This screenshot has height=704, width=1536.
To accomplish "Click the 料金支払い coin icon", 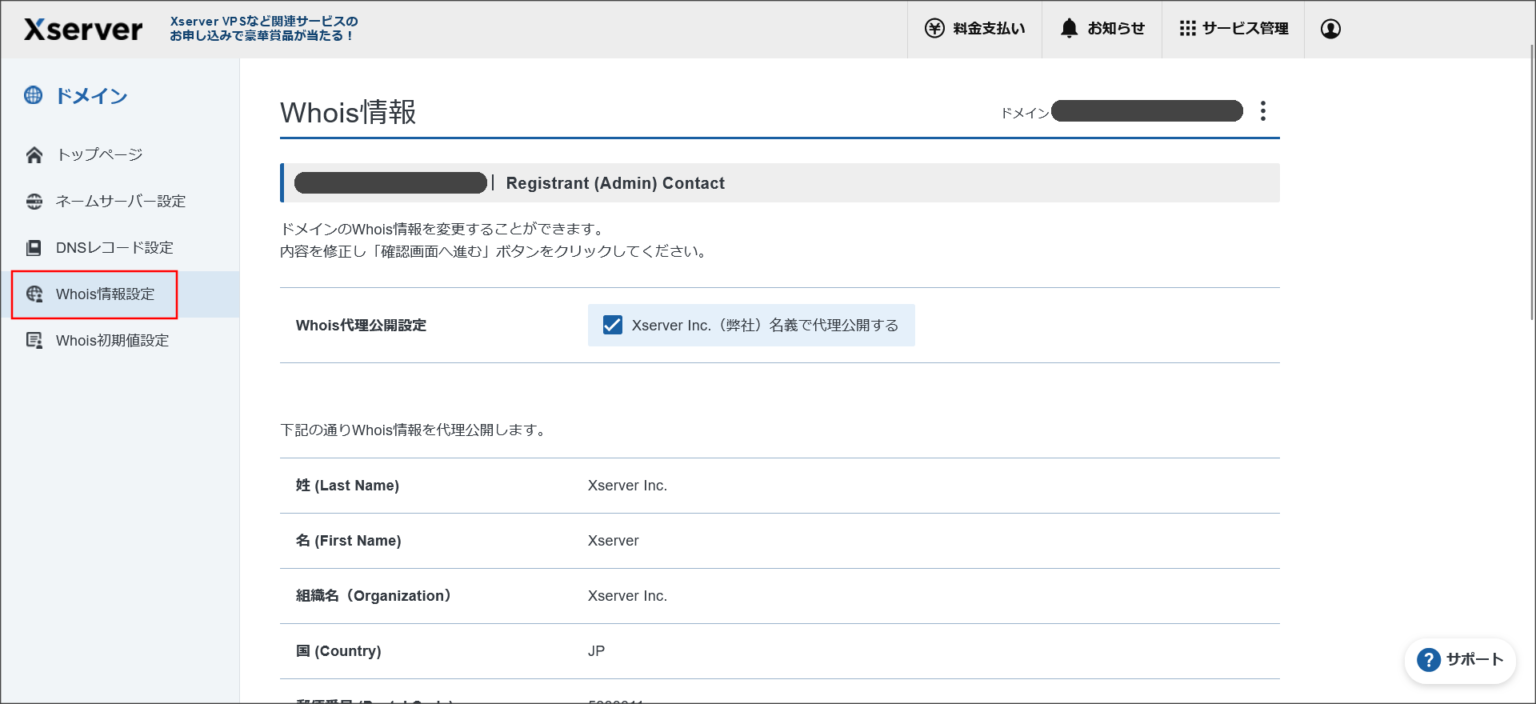I will [x=935, y=28].
